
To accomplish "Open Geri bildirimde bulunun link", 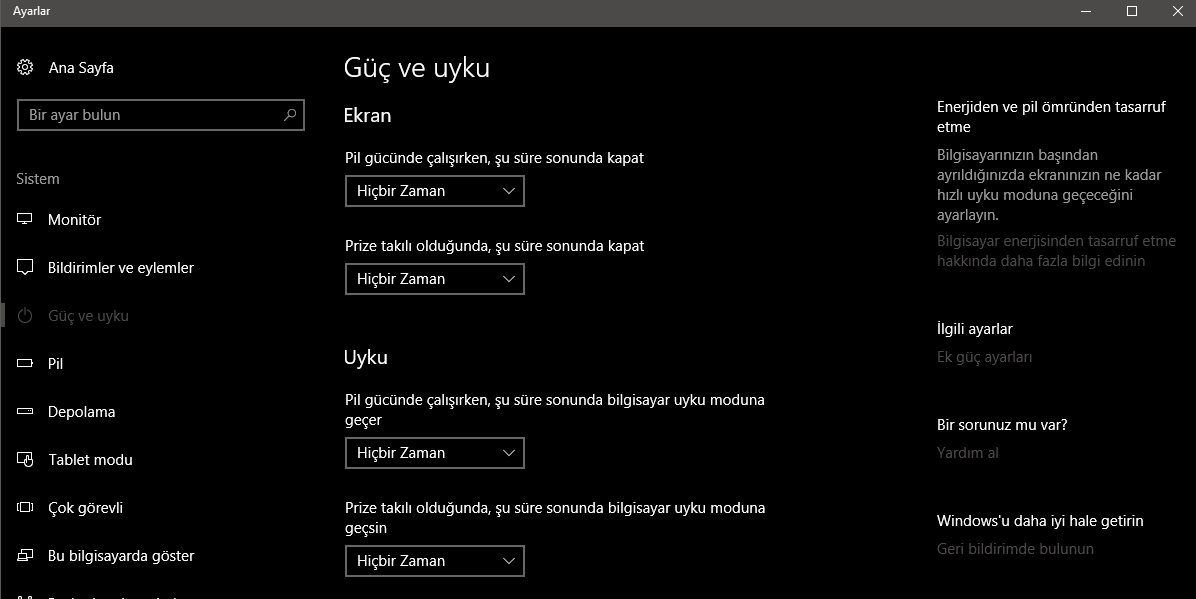I will click(x=1015, y=549).
